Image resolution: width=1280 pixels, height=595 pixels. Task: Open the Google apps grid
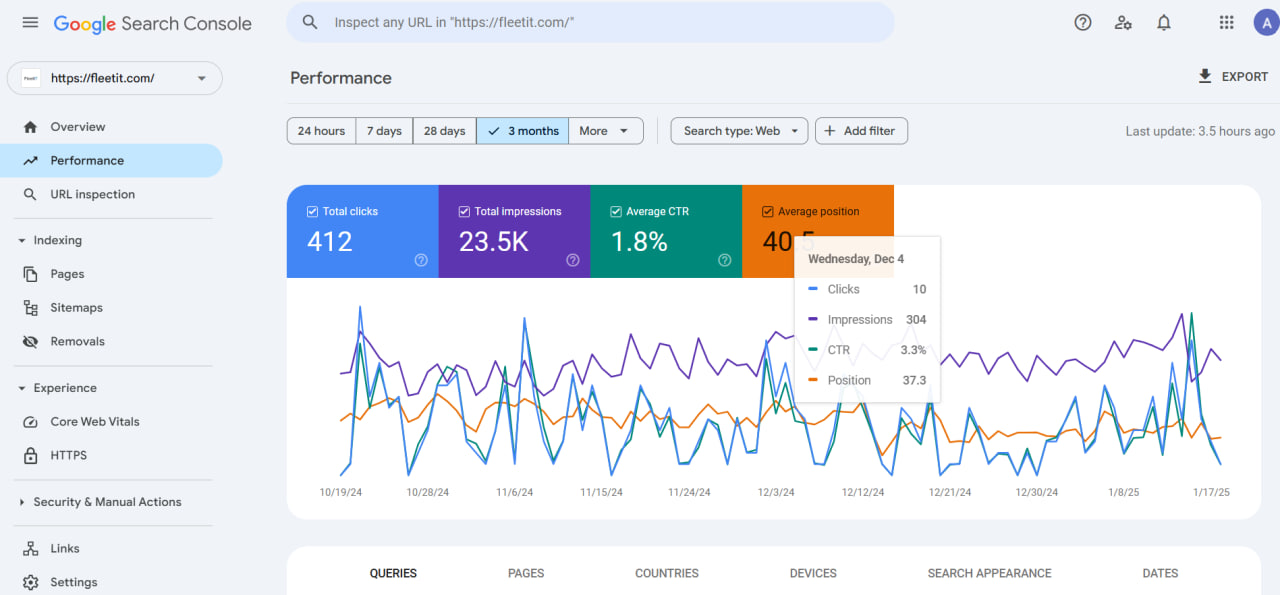click(1226, 22)
